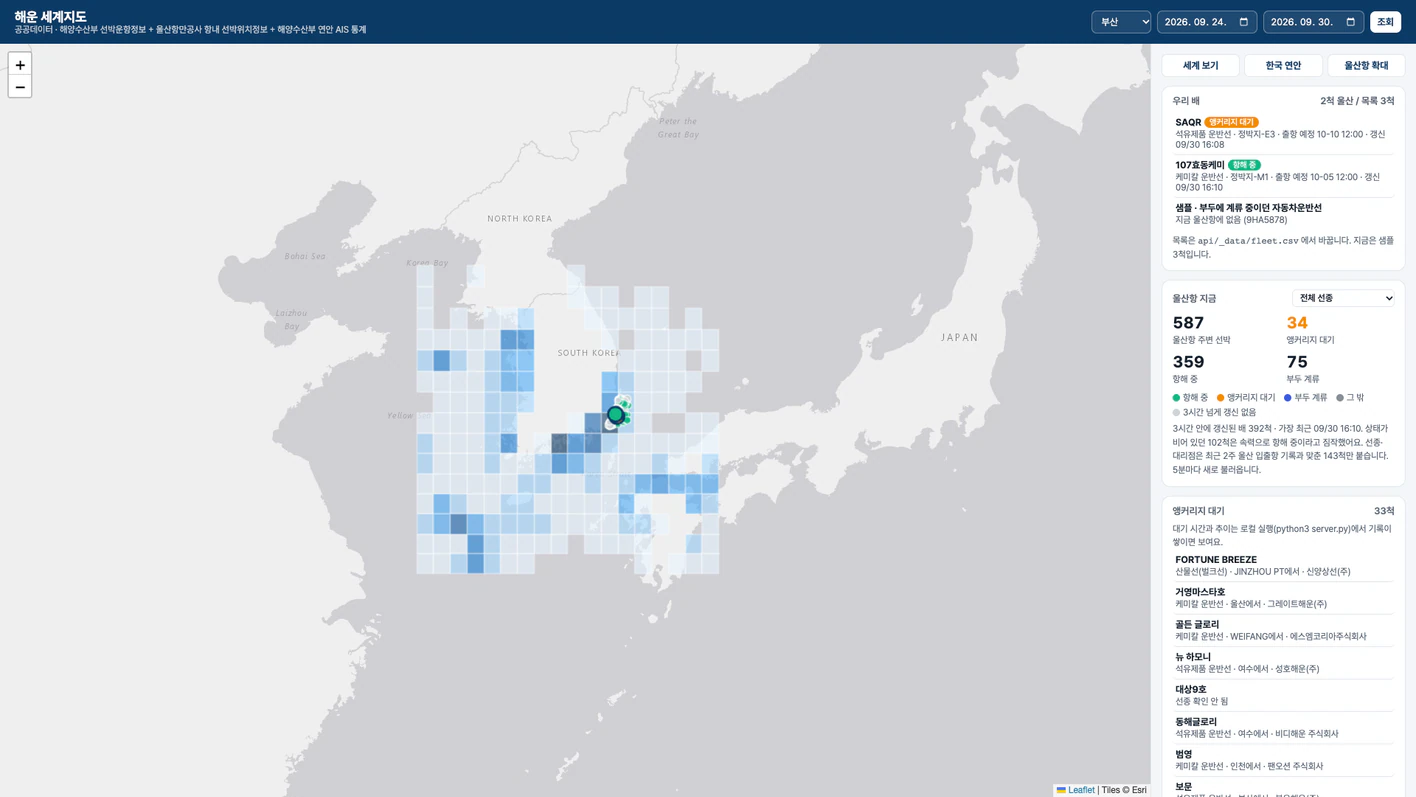Open the 범영 row in the anchorage list
The image size is (1416, 797).
[1283, 760]
